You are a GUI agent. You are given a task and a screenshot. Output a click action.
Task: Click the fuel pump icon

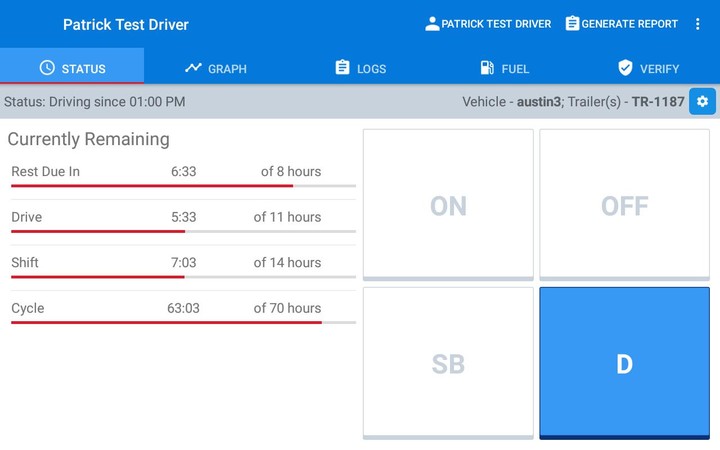click(x=487, y=68)
